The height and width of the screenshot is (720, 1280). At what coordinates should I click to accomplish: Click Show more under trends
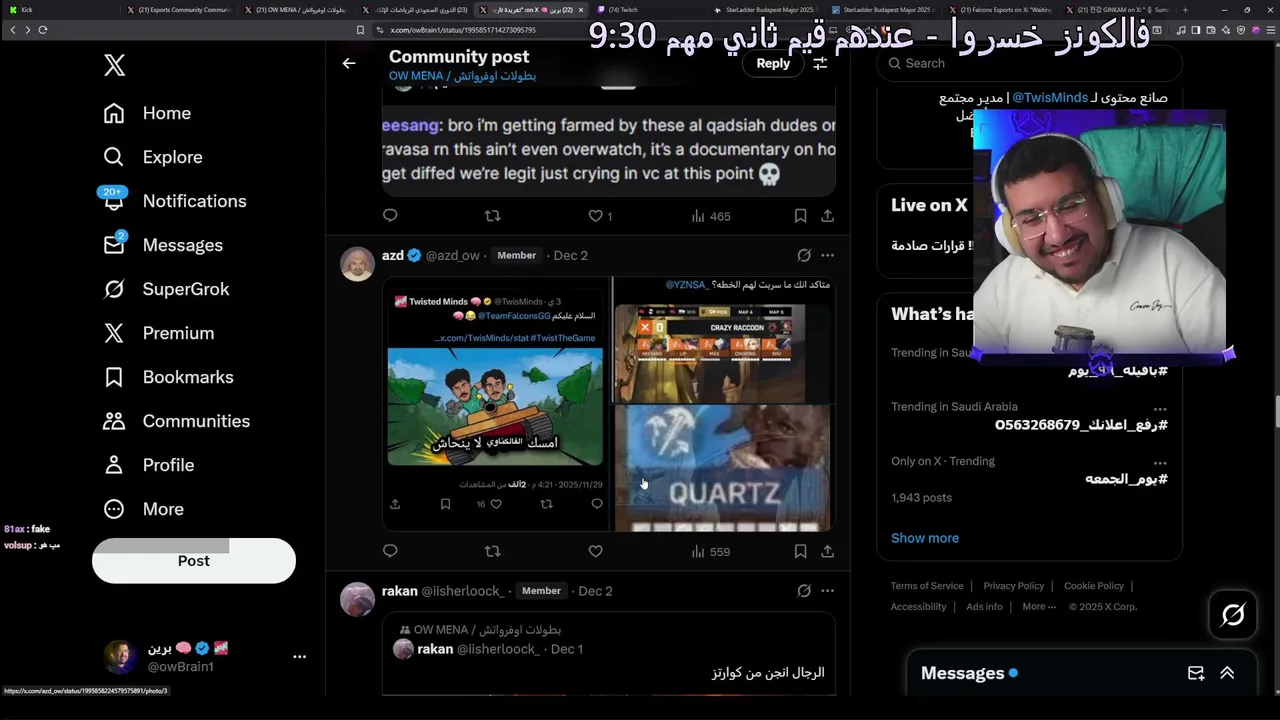point(925,538)
